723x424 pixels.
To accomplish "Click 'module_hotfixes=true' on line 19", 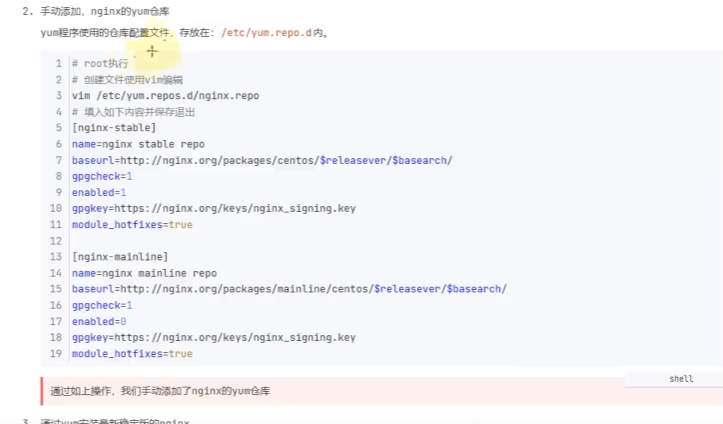I will (x=132, y=354).
